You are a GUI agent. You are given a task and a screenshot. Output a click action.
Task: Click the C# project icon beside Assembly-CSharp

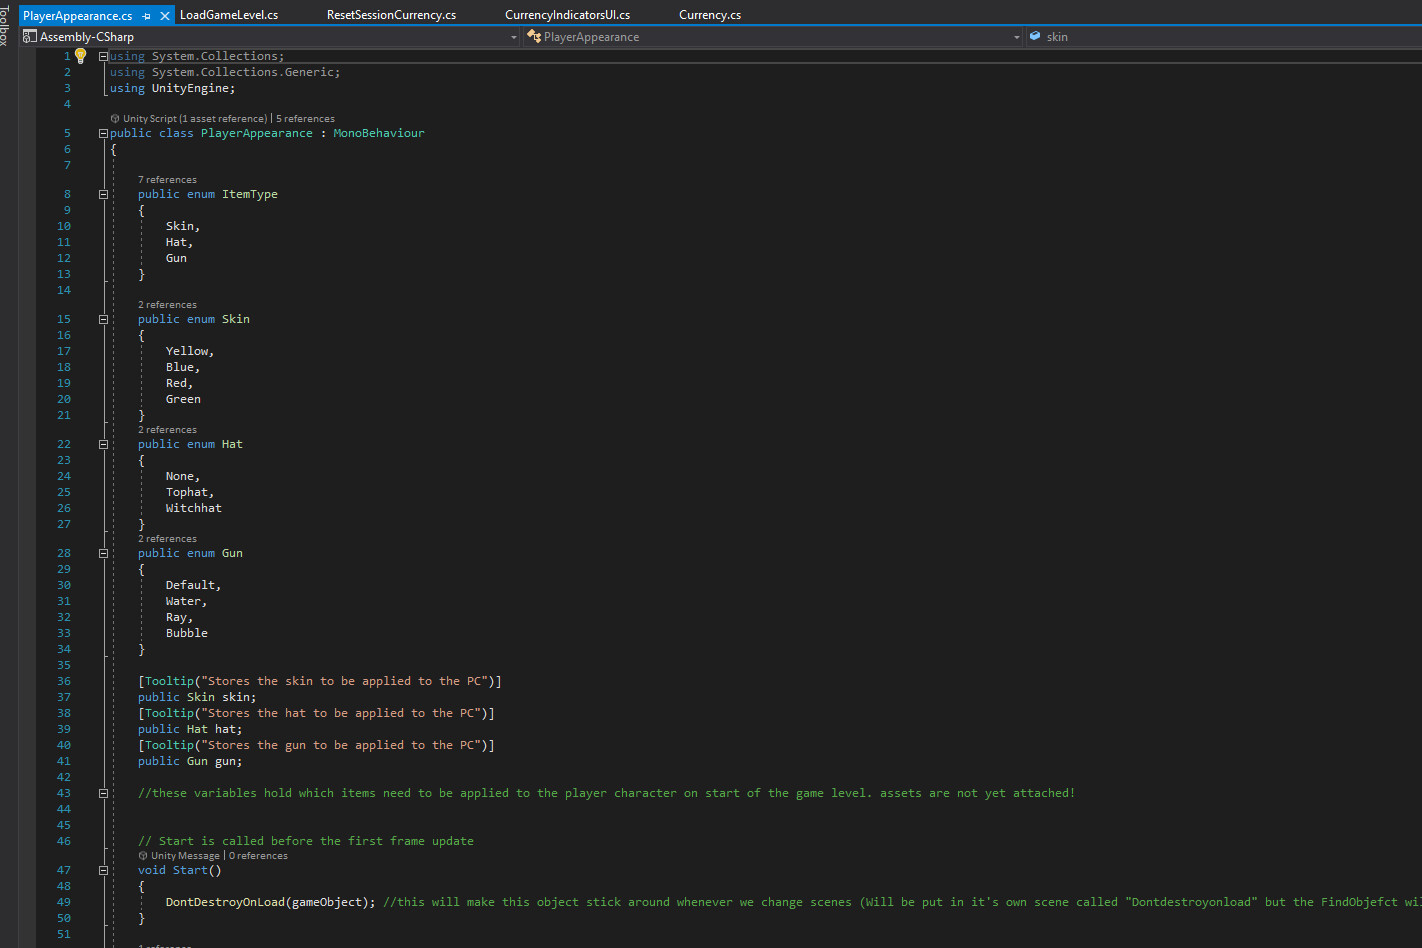[30, 37]
